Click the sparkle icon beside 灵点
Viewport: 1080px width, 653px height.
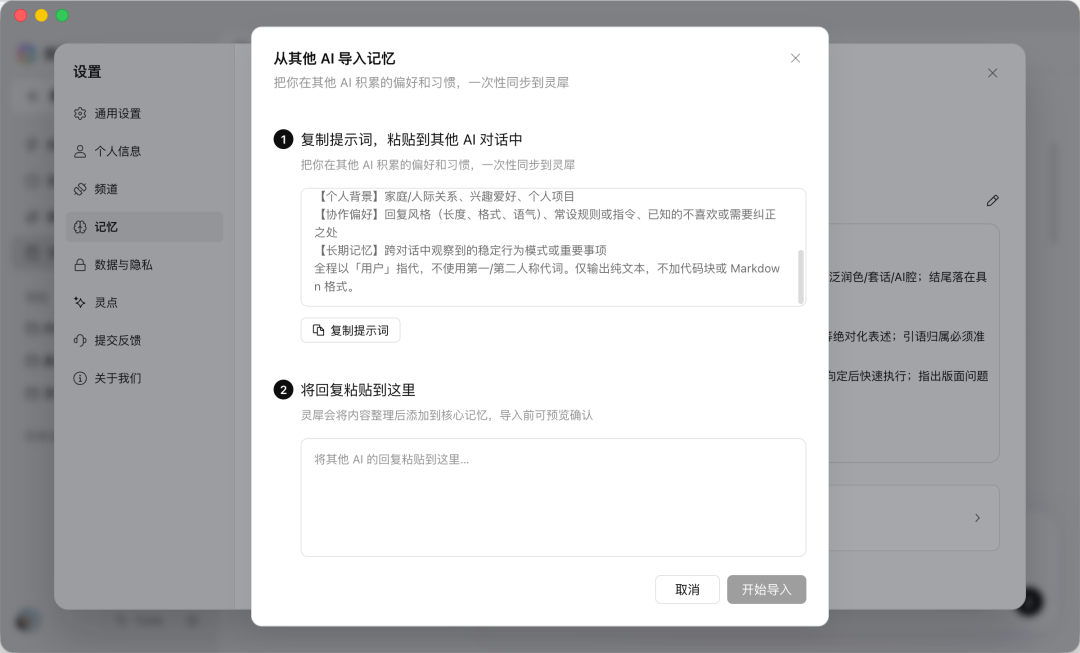80,302
